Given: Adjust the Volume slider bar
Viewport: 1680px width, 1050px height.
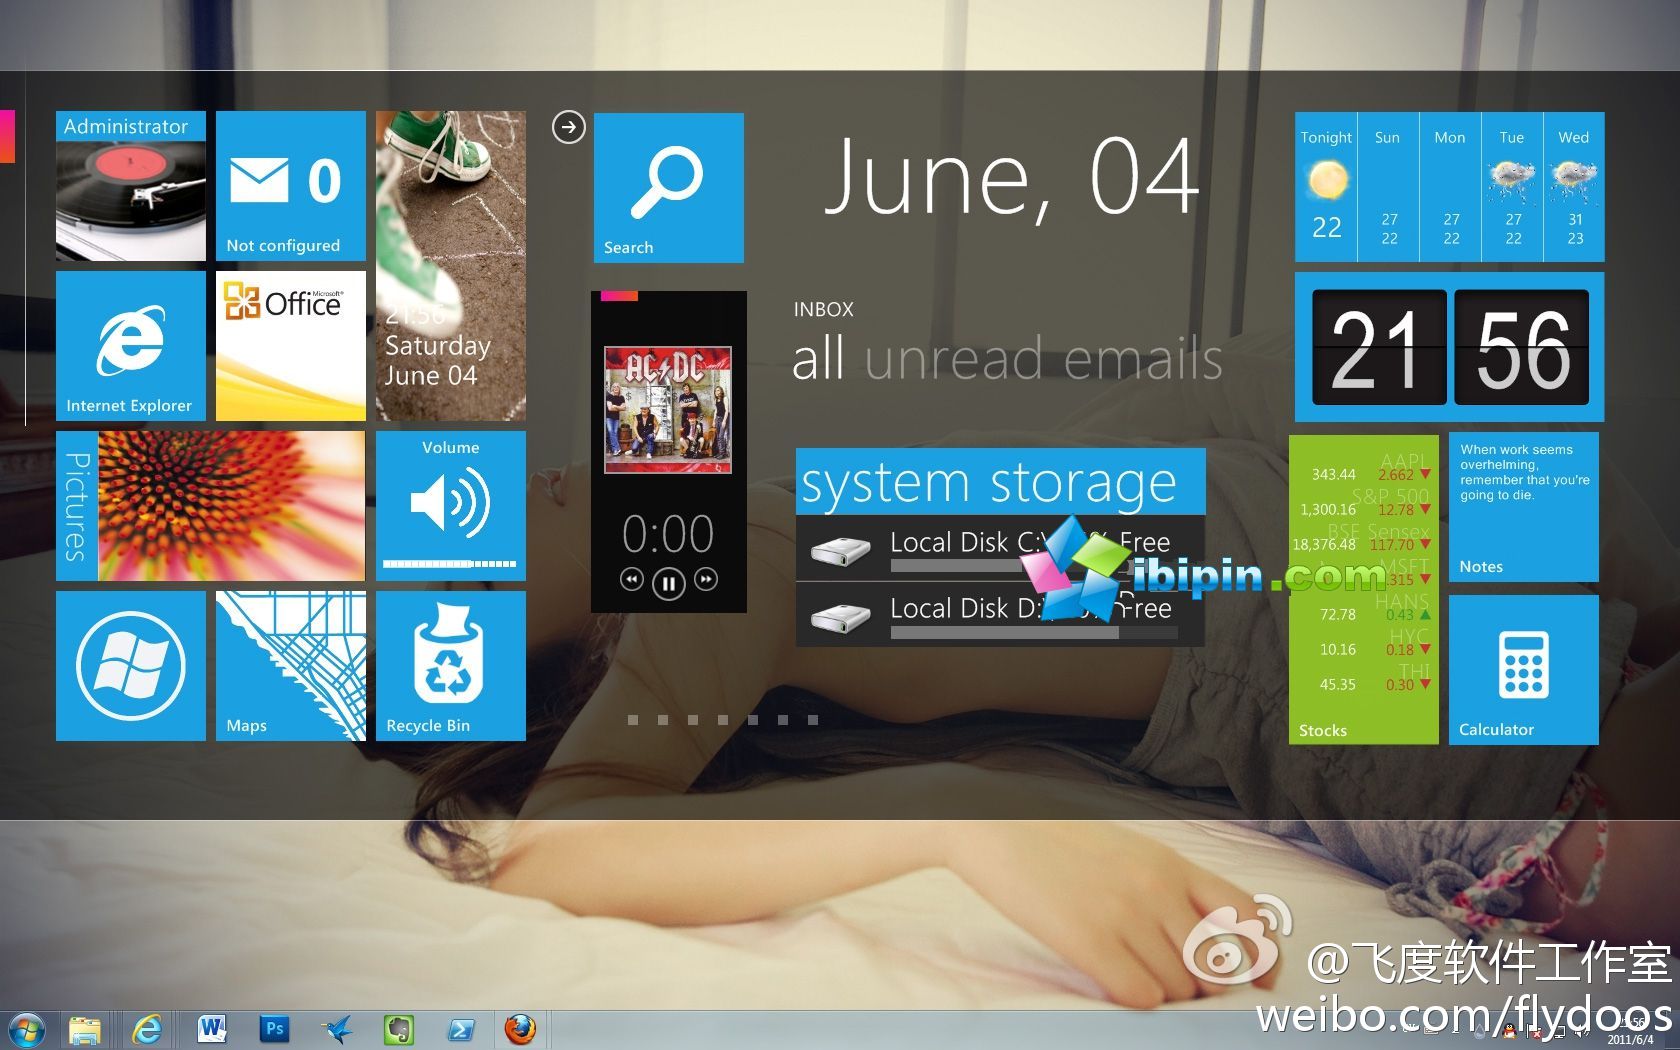Looking at the screenshot, I should tap(449, 564).
